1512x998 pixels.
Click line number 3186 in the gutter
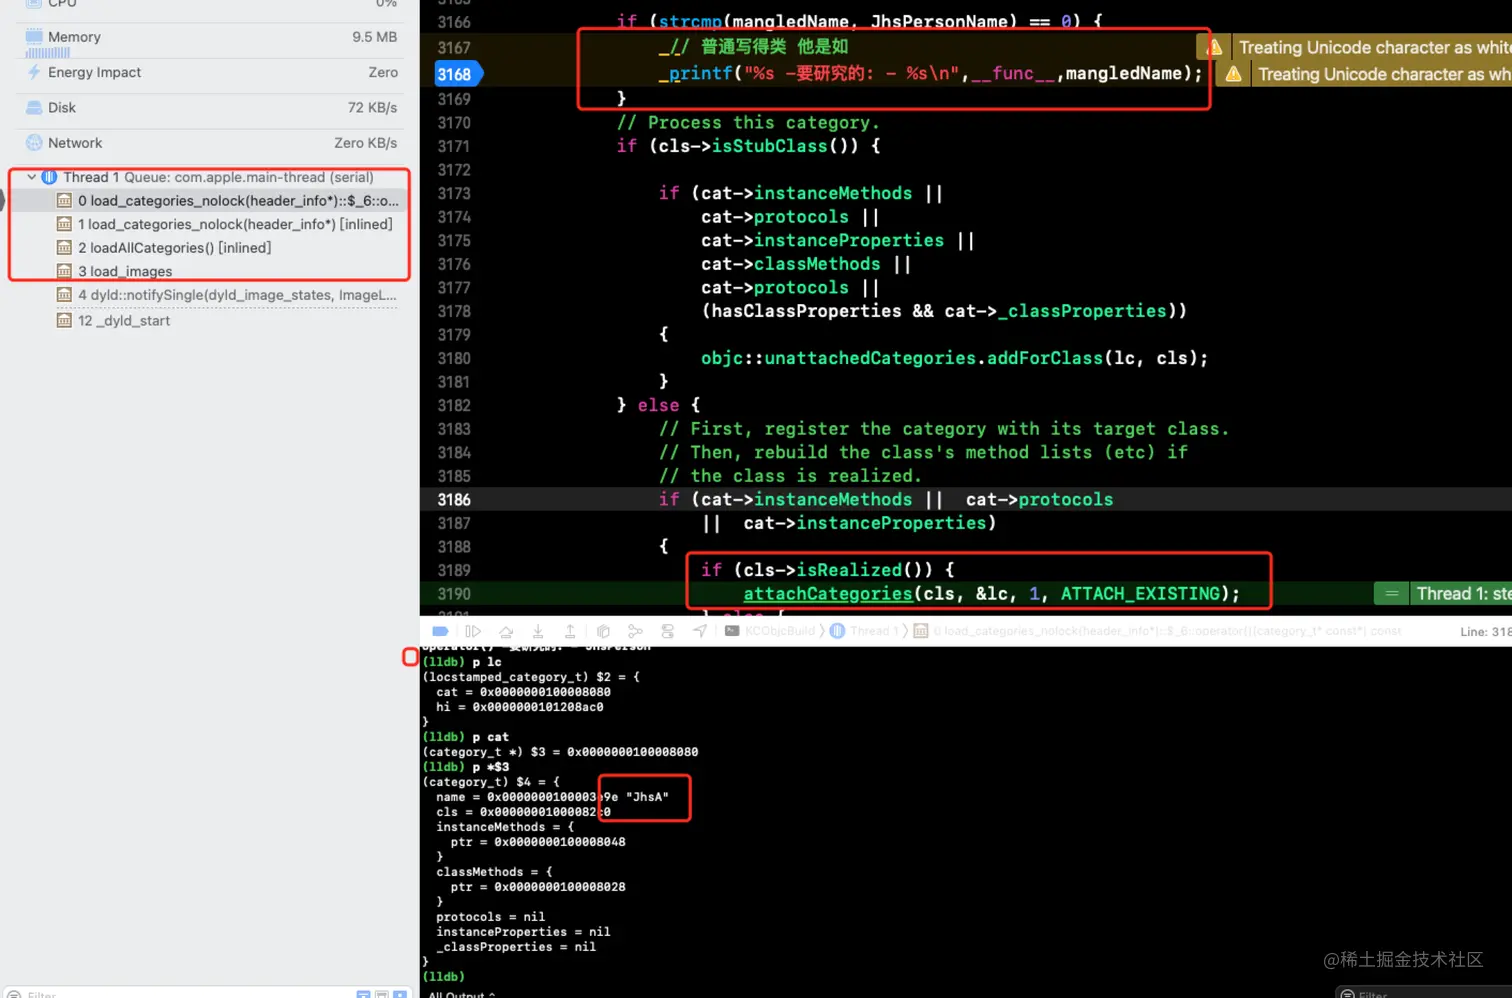pyautogui.click(x=454, y=500)
